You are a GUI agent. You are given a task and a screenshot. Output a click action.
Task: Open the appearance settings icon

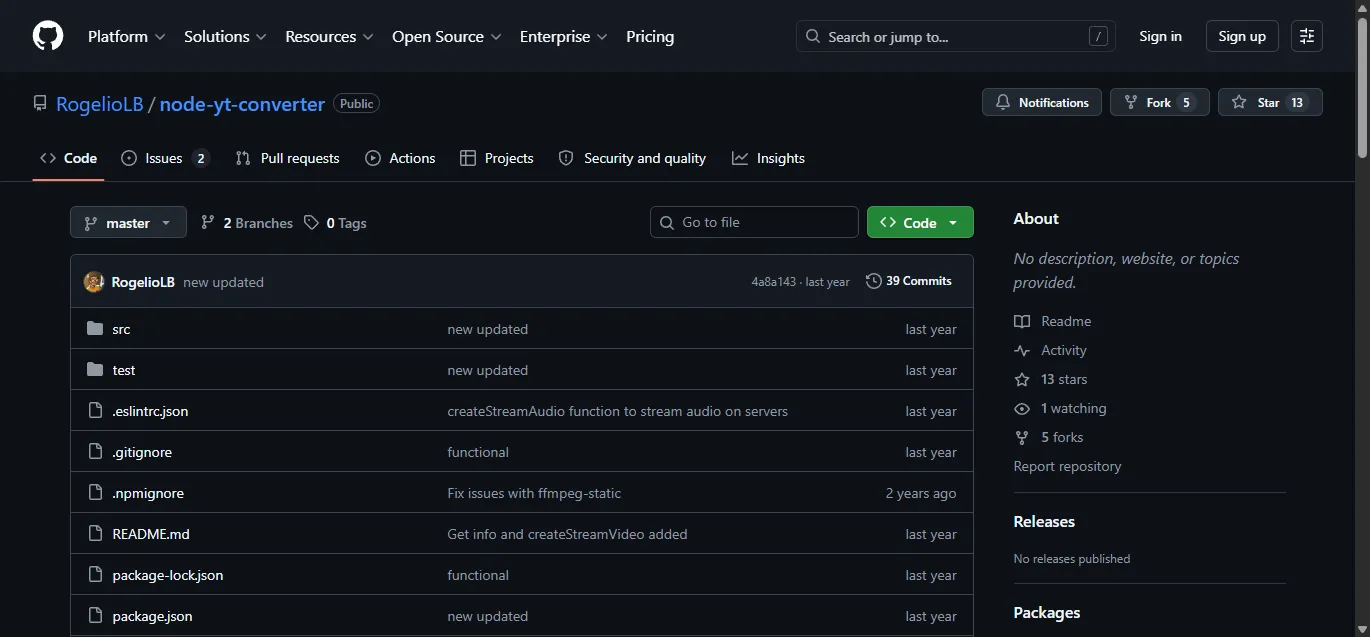click(x=1307, y=36)
